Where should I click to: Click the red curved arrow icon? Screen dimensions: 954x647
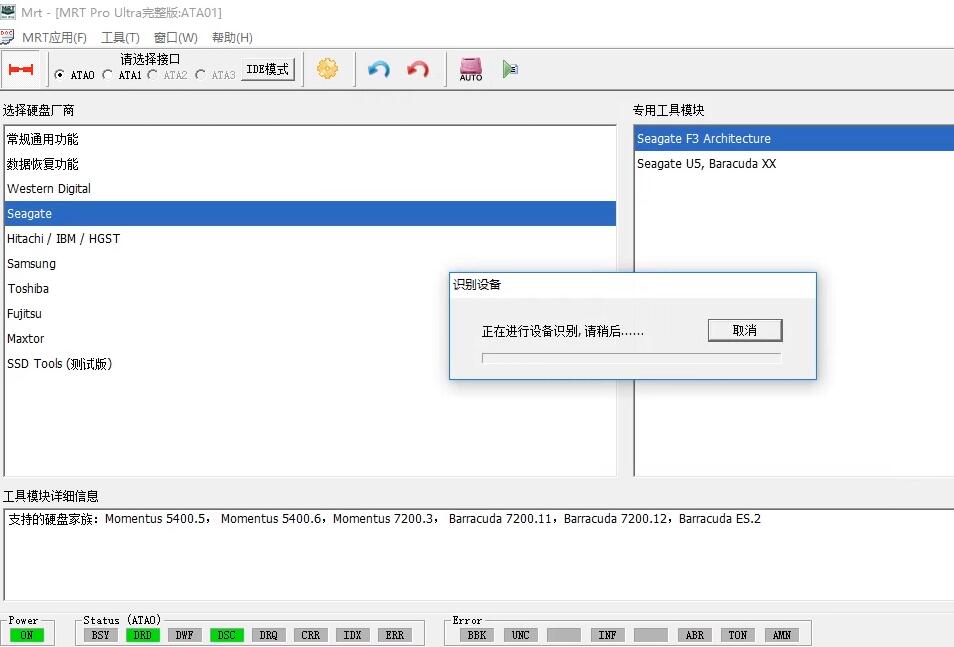418,69
